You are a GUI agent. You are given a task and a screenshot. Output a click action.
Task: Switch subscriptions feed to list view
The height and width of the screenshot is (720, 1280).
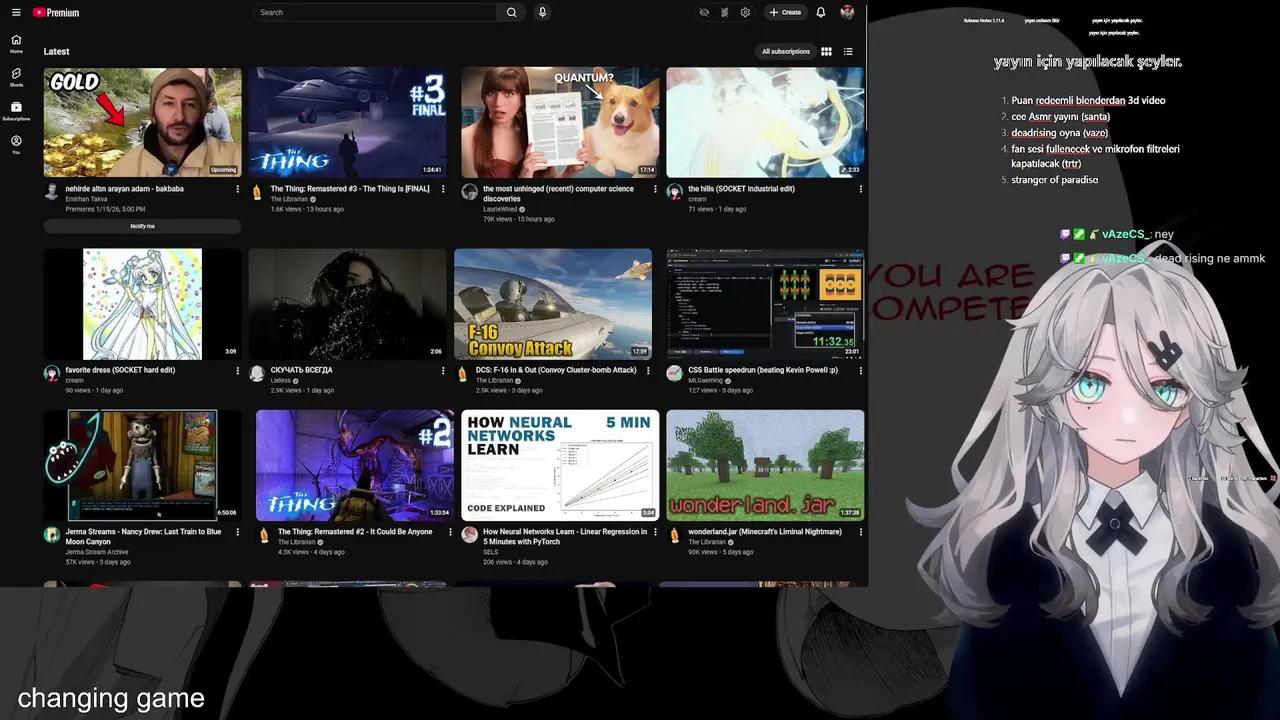(x=848, y=51)
